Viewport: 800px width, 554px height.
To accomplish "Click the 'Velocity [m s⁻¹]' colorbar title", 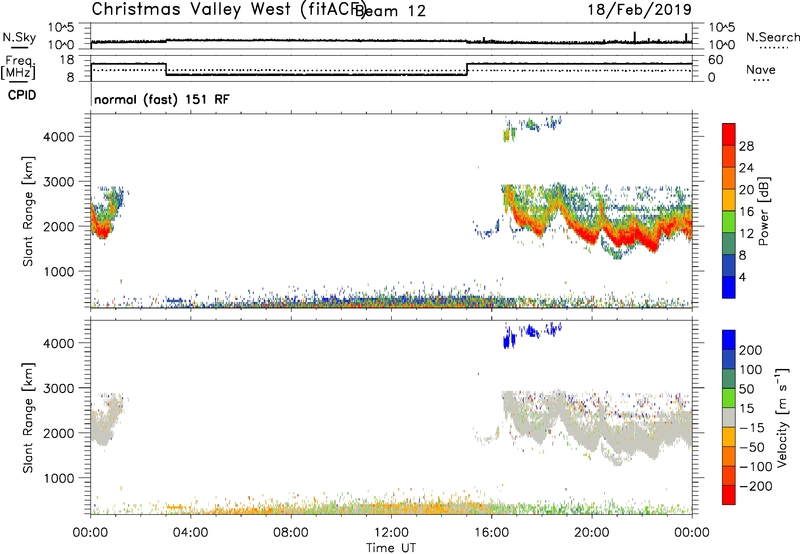I will pos(782,417).
